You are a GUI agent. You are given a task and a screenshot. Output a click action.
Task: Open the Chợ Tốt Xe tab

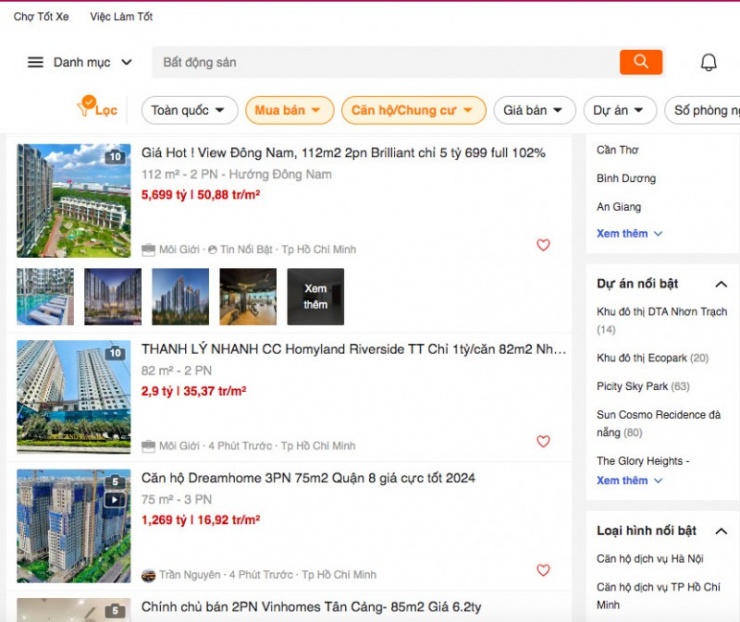click(41, 17)
